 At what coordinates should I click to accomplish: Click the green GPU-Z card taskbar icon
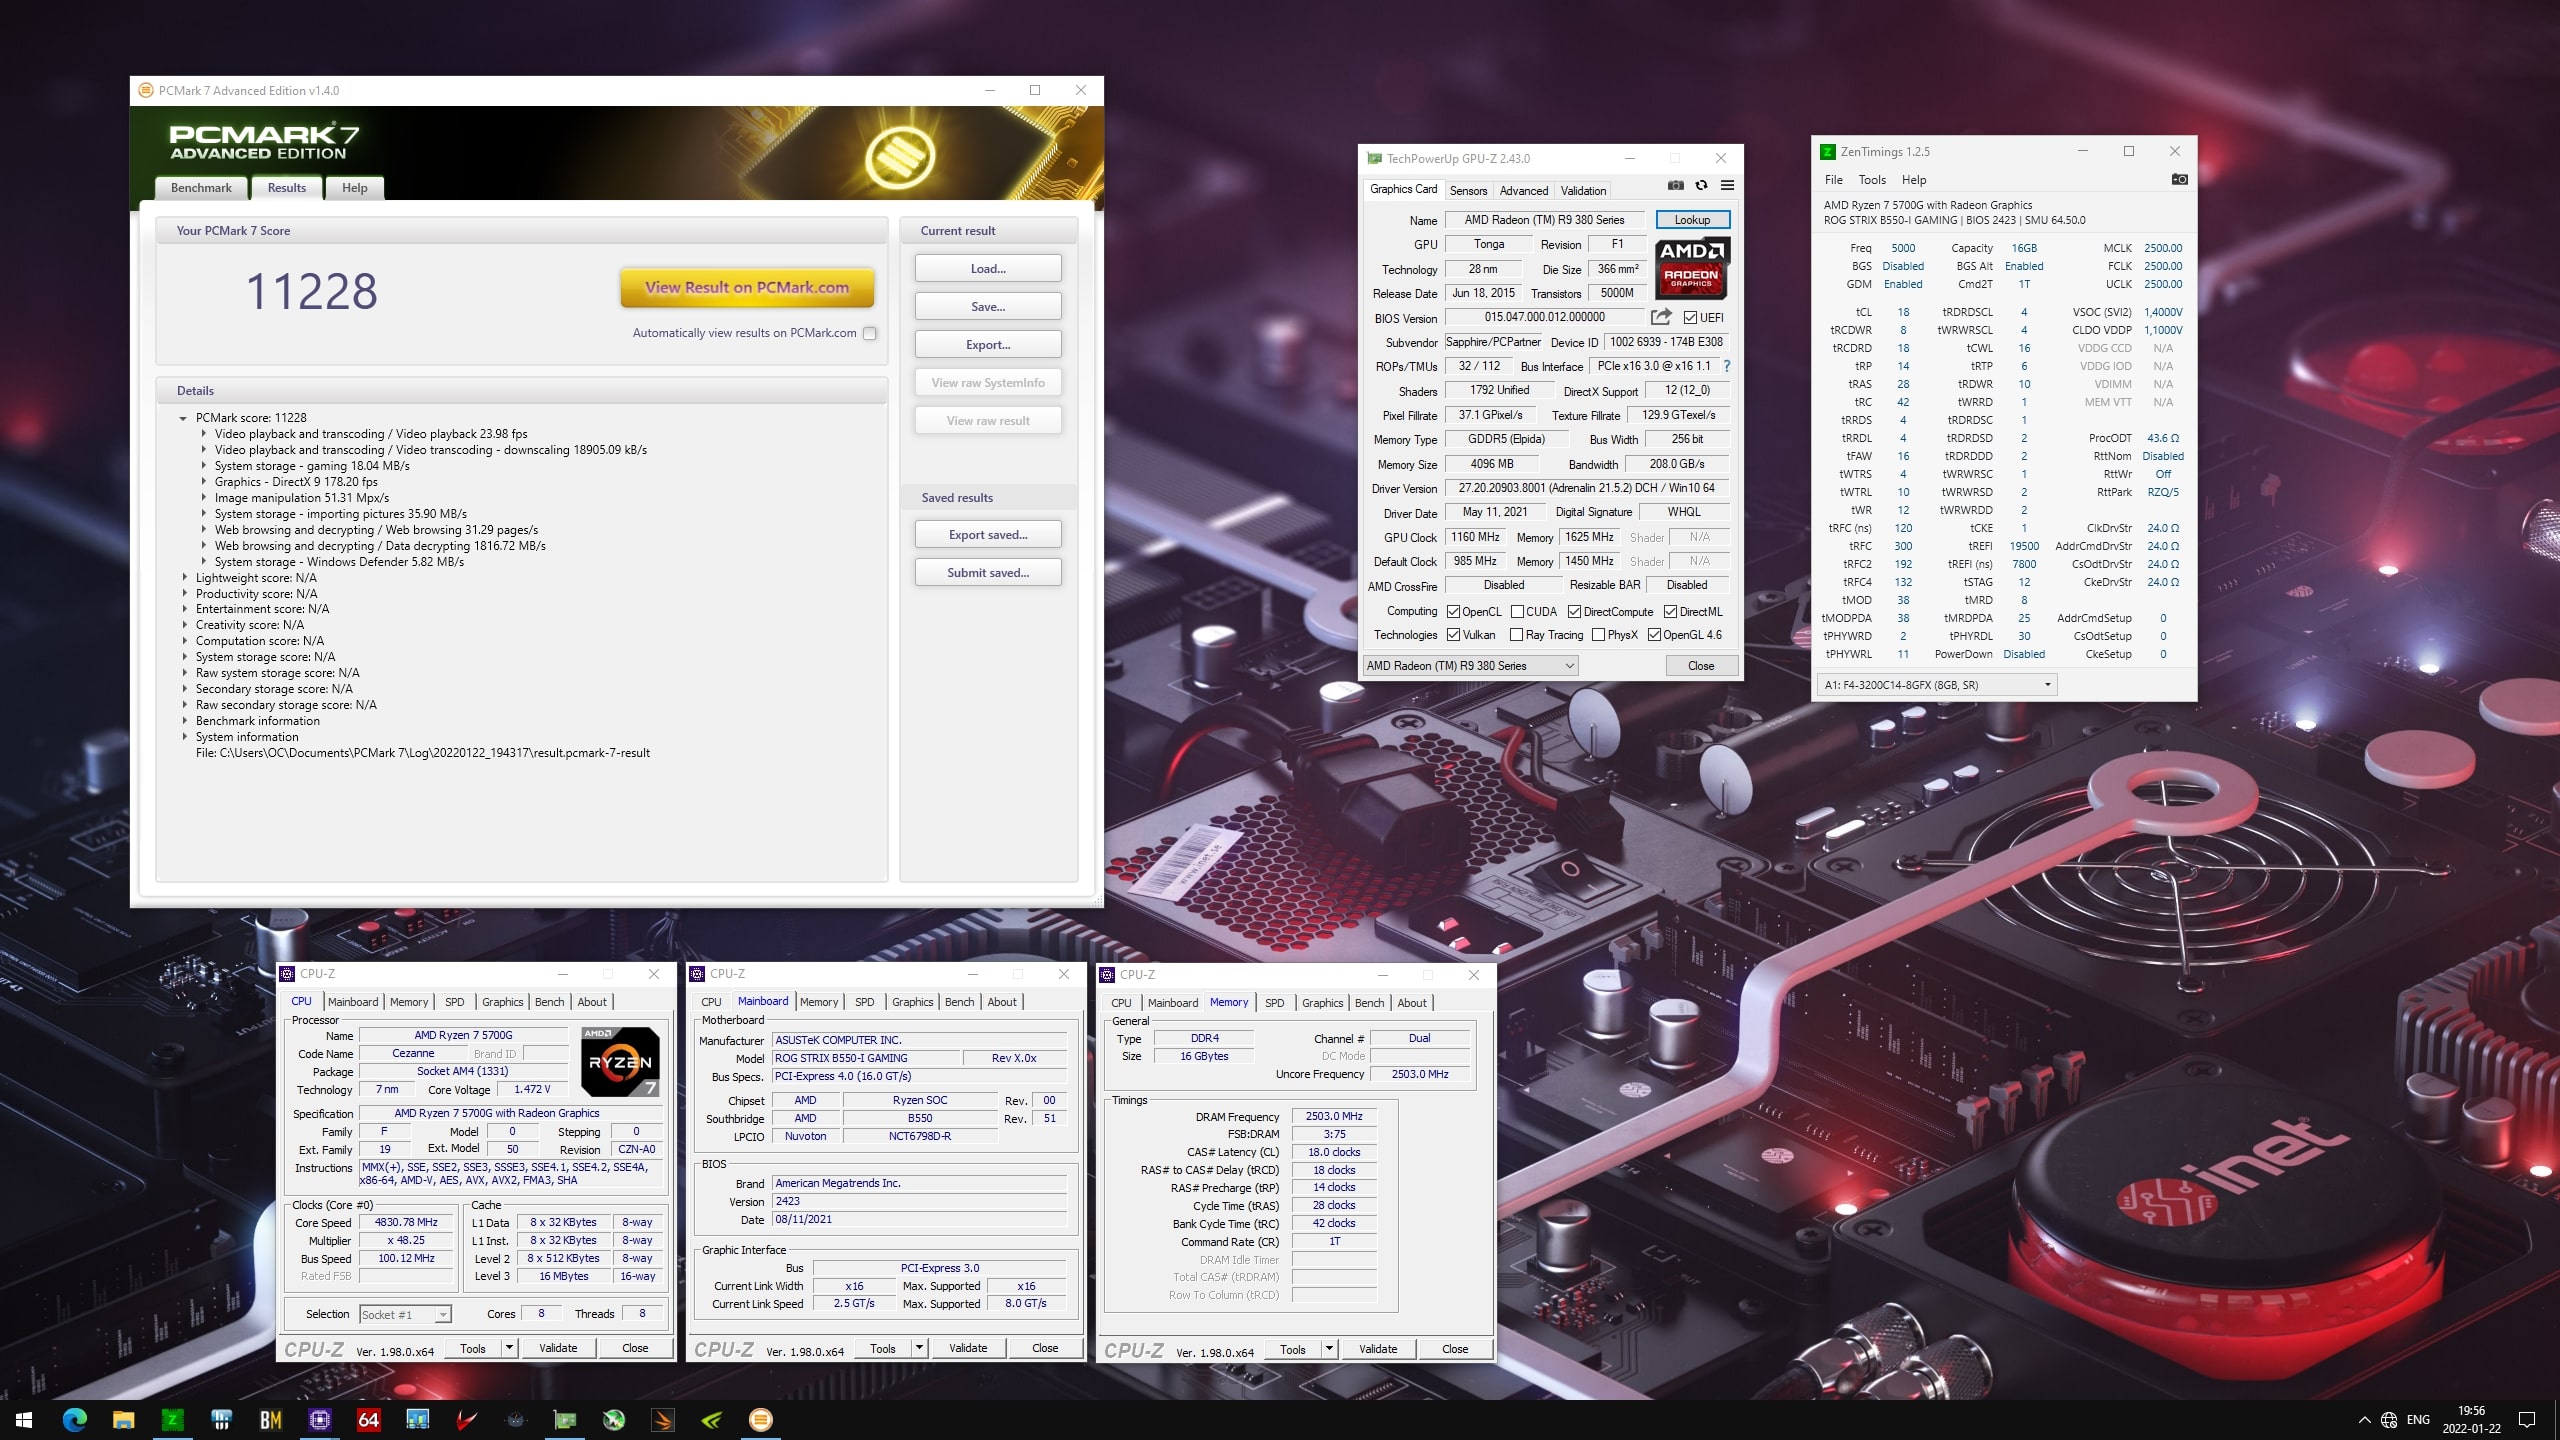pyautogui.click(x=564, y=1420)
